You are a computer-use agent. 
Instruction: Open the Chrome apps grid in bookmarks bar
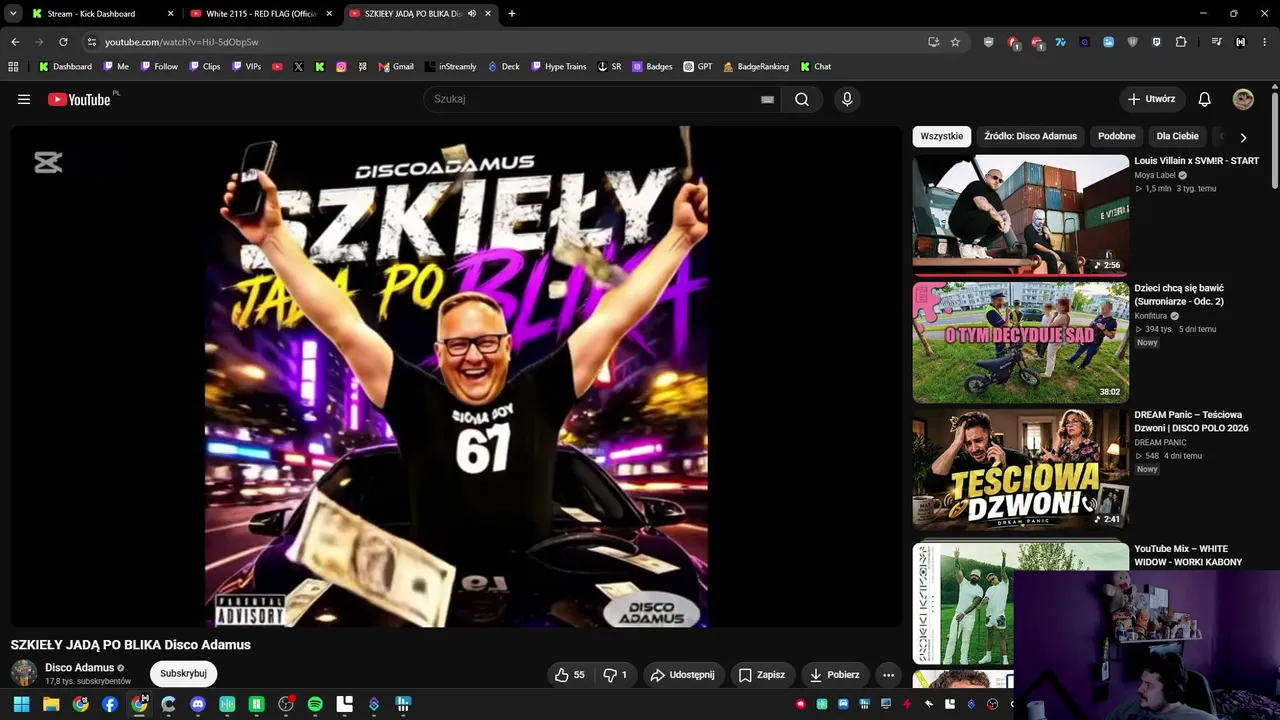click(13, 67)
